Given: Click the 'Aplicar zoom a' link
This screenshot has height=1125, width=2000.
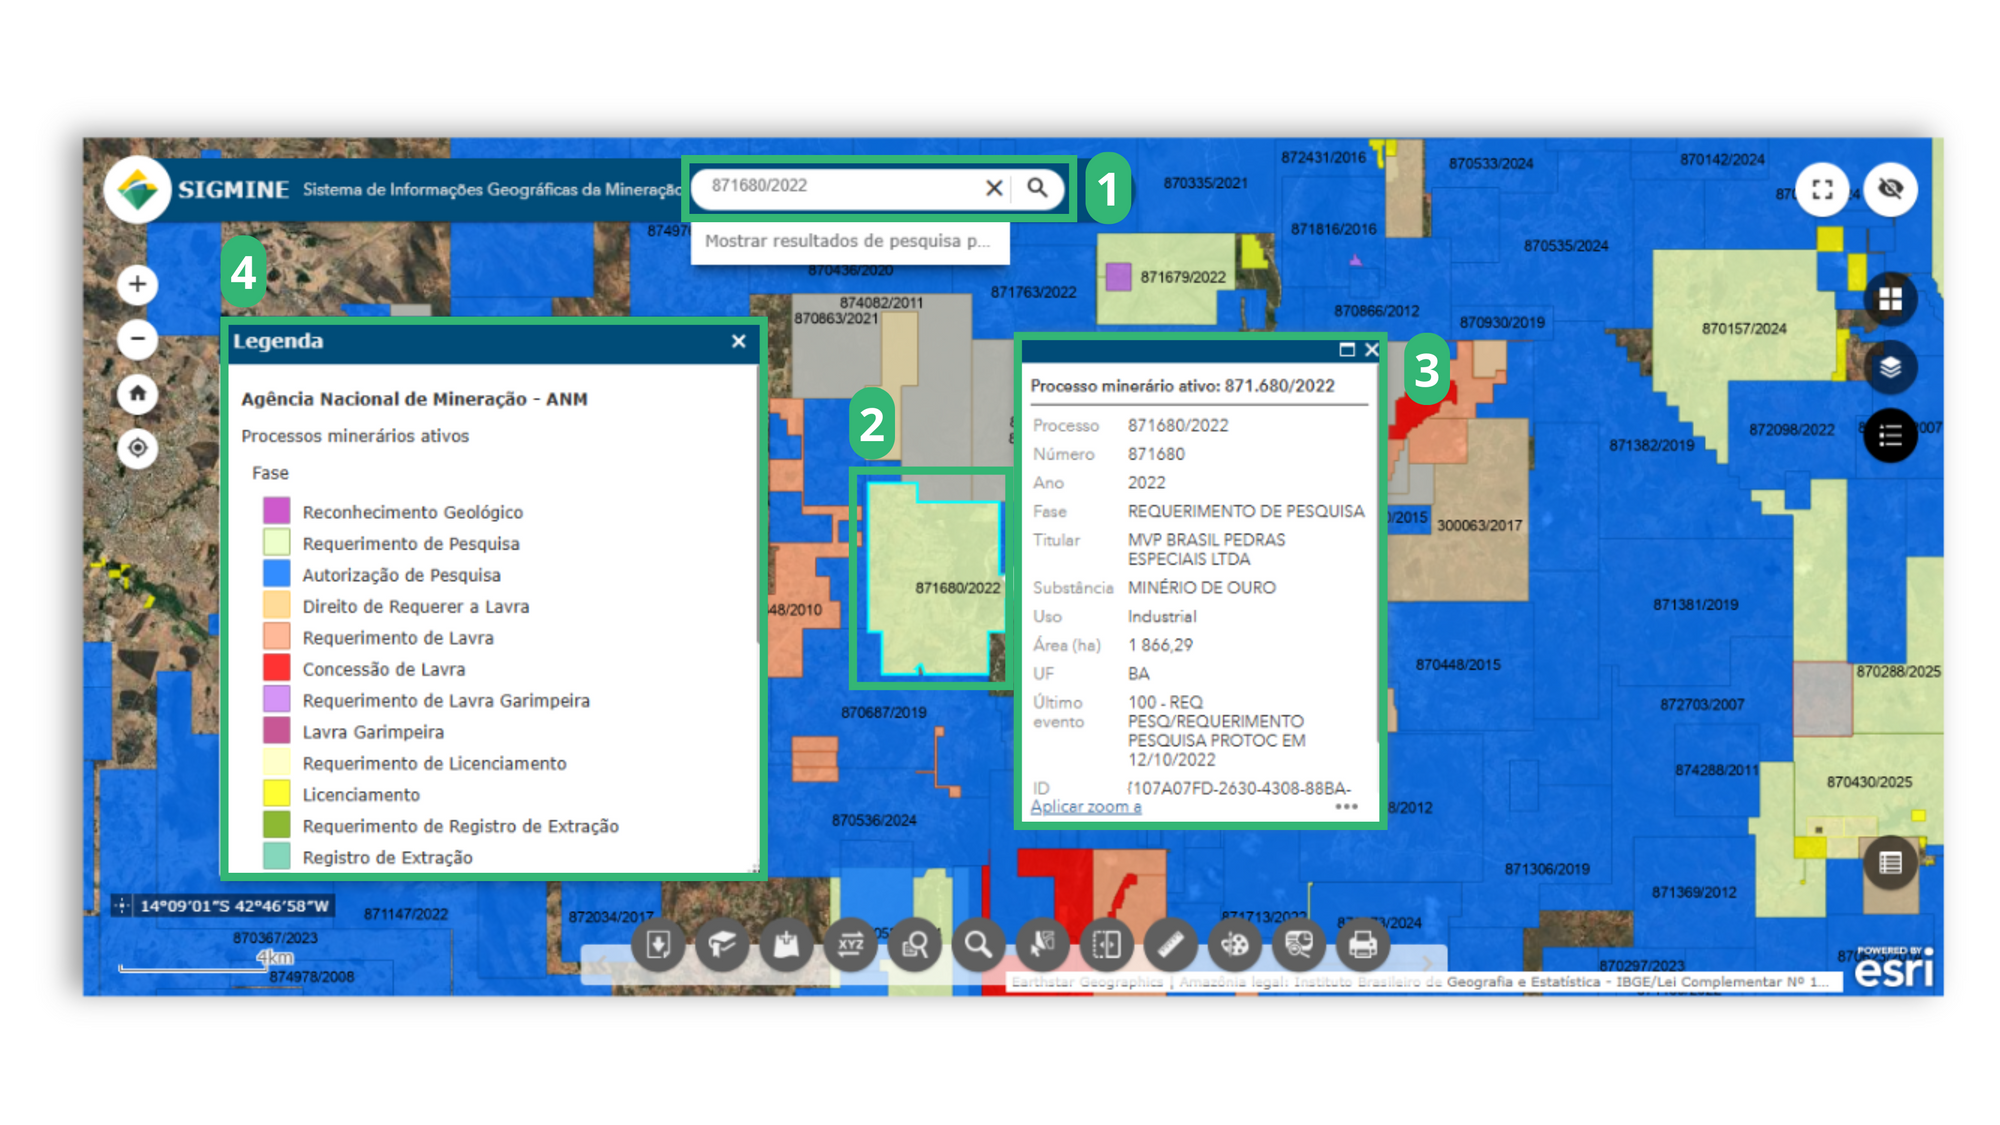Looking at the screenshot, I should click(x=1086, y=806).
